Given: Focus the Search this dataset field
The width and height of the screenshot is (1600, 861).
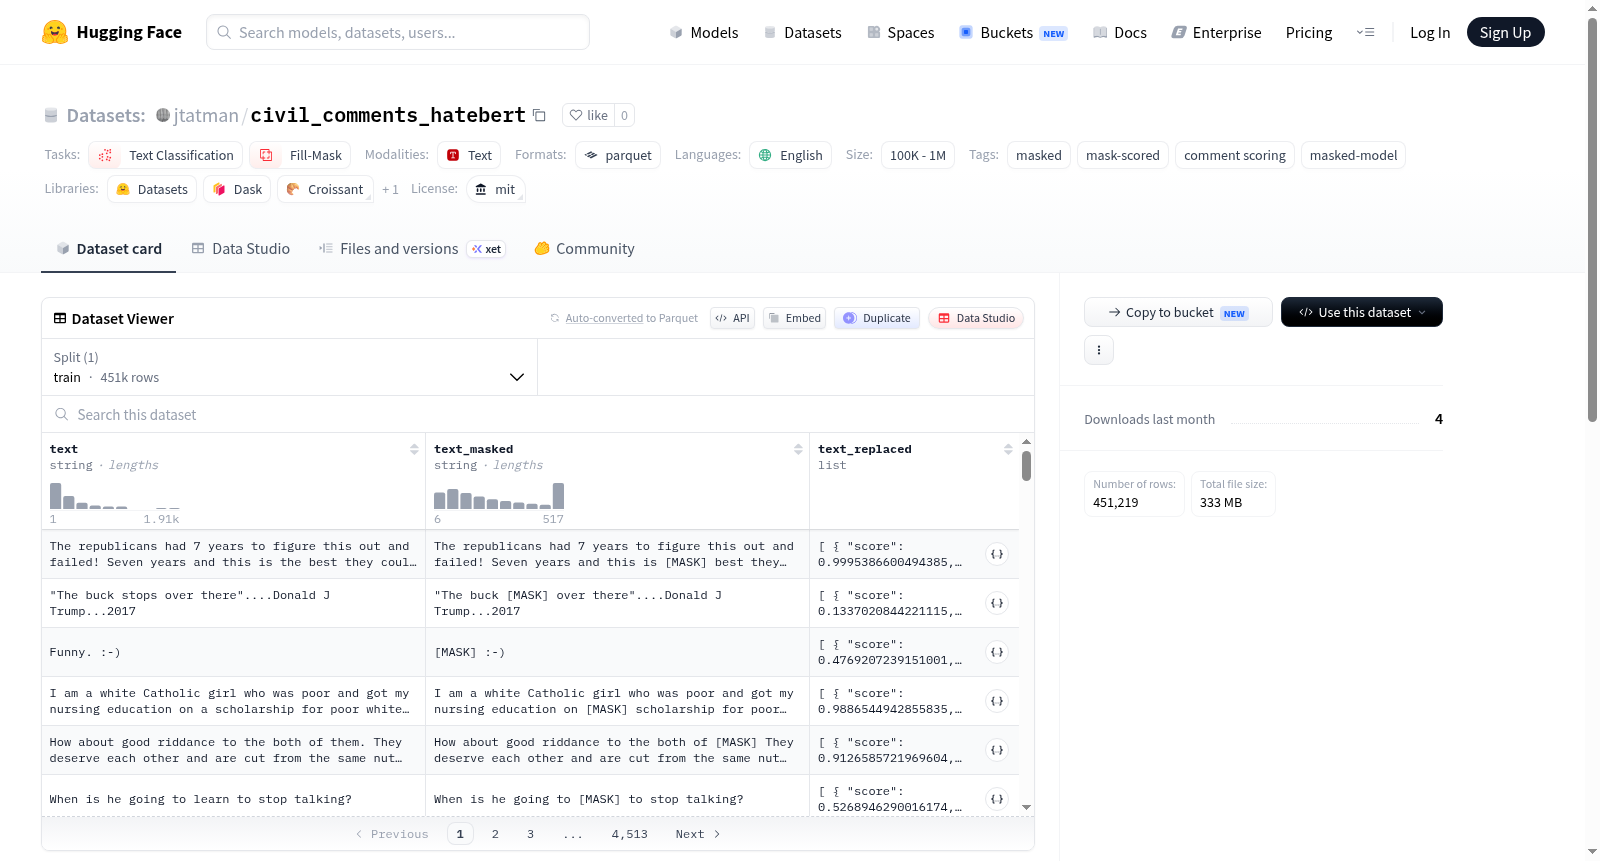Looking at the screenshot, I should coord(538,414).
